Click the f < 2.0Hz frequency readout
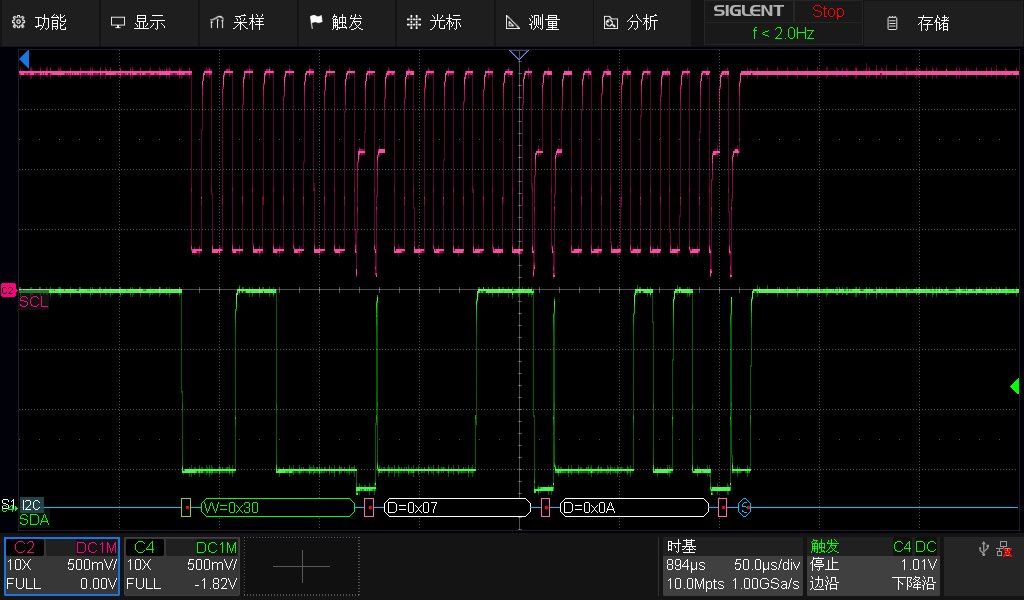Image resolution: width=1024 pixels, height=600 pixels. click(x=783, y=33)
